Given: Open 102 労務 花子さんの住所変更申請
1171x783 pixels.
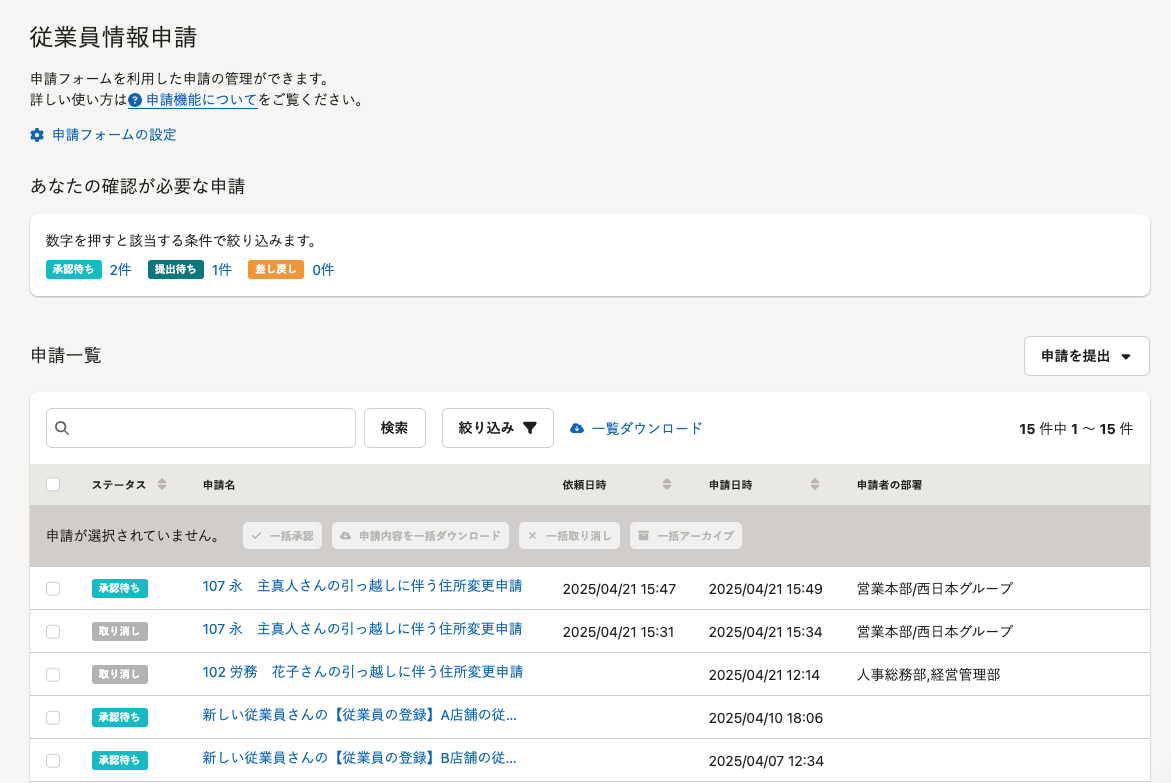Looking at the screenshot, I should 363,672.
